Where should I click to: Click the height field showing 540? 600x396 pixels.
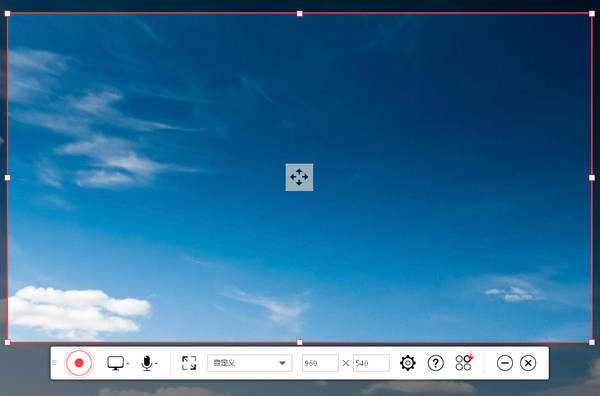[x=371, y=363]
